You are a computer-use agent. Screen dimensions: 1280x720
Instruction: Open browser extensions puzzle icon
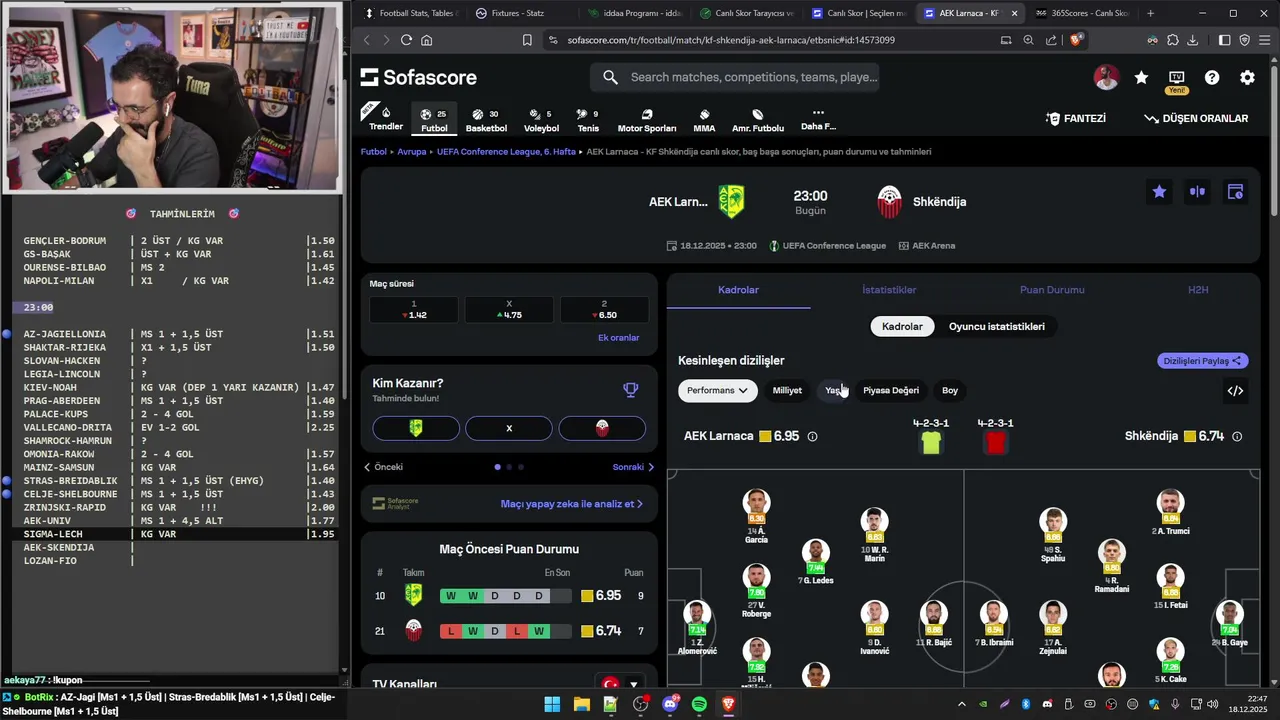[x=1173, y=40]
